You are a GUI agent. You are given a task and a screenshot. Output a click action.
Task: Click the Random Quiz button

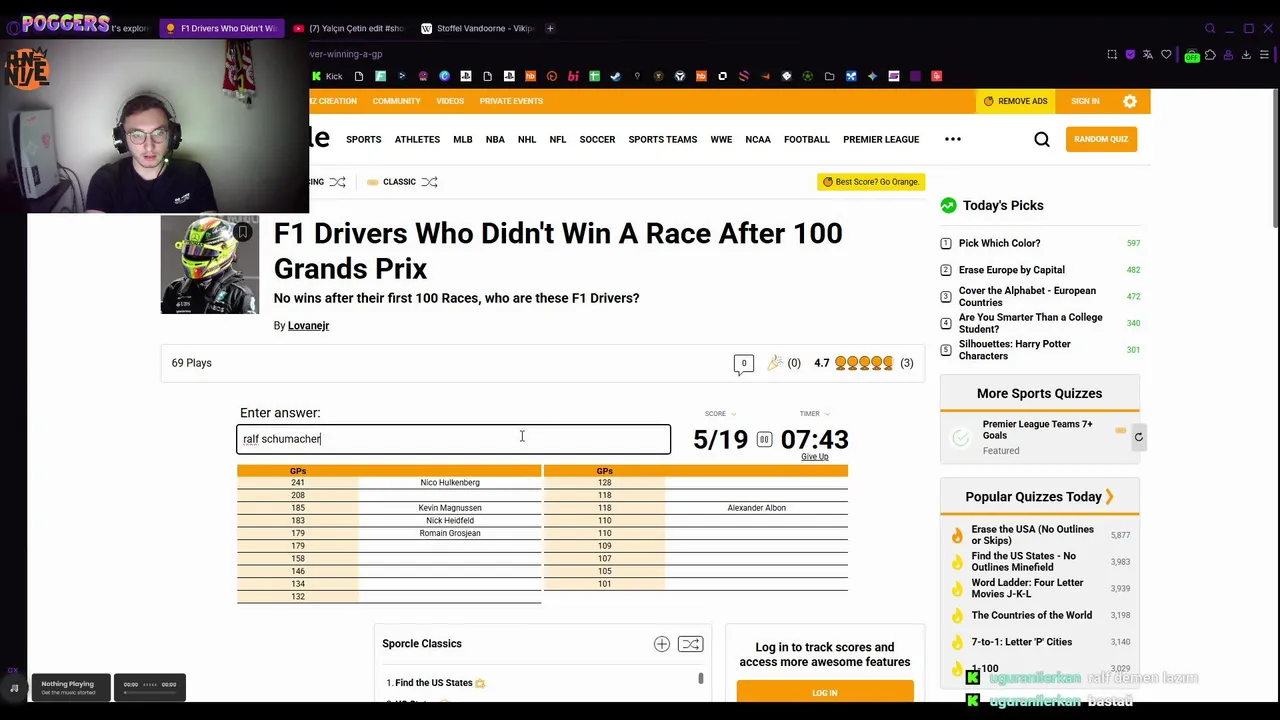(1101, 139)
